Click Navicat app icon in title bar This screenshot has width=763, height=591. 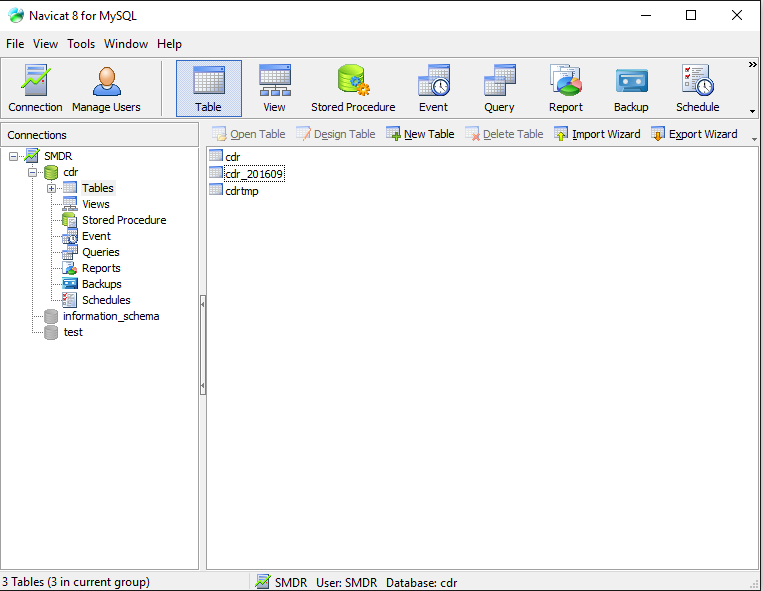(16, 16)
